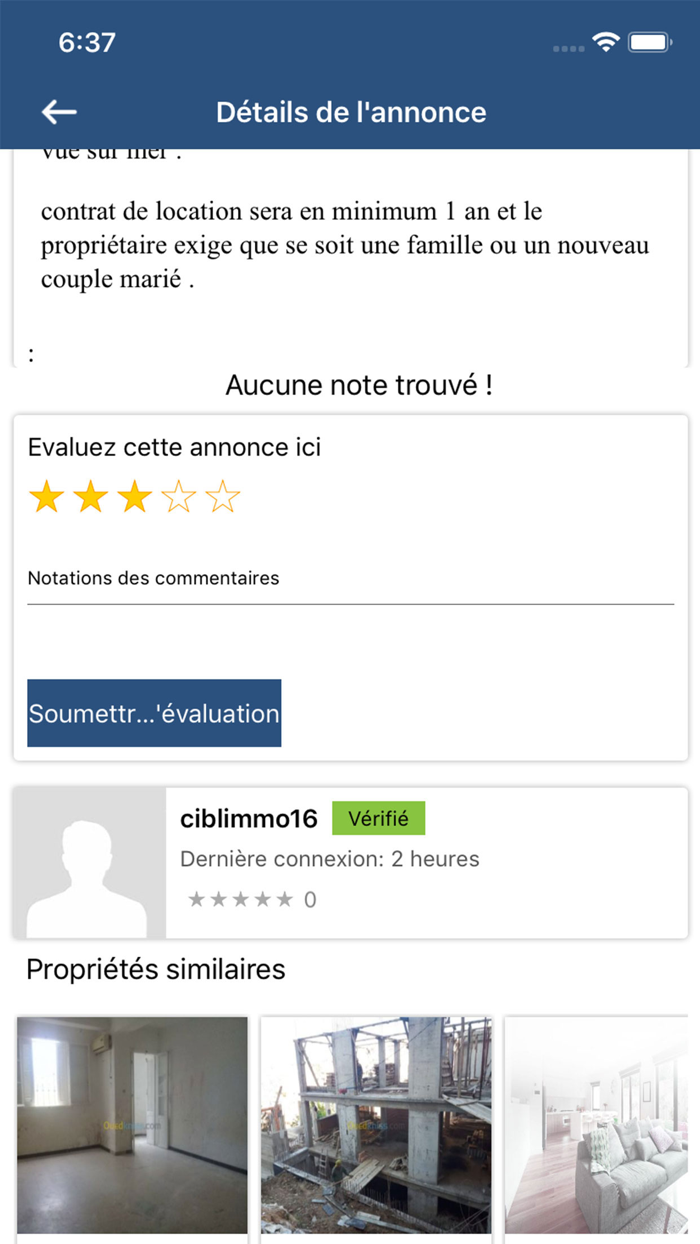The height and width of the screenshot is (1244, 700).
Task: Select the second rating star
Action: click(90, 497)
